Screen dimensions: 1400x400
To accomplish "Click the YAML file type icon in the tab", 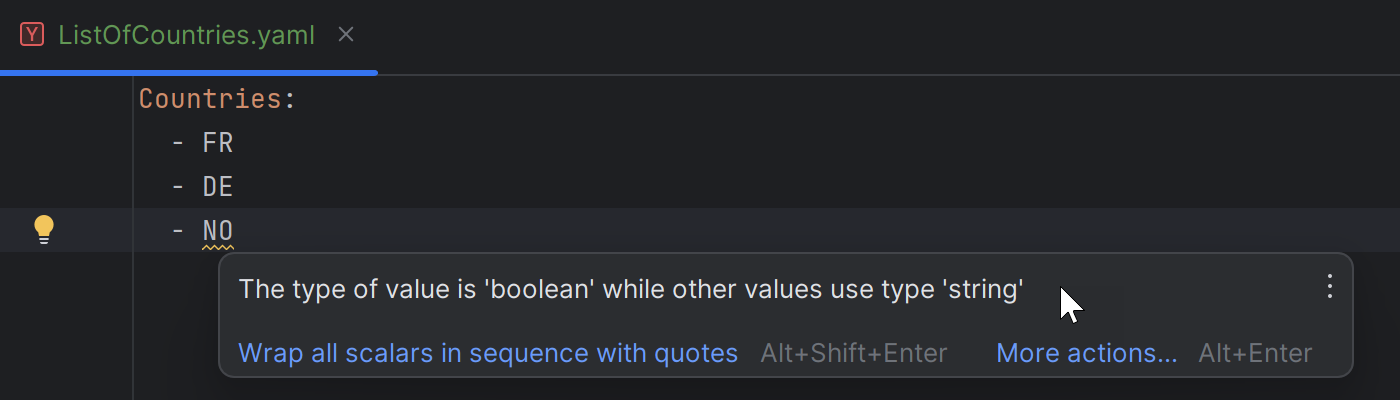I will [33, 35].
